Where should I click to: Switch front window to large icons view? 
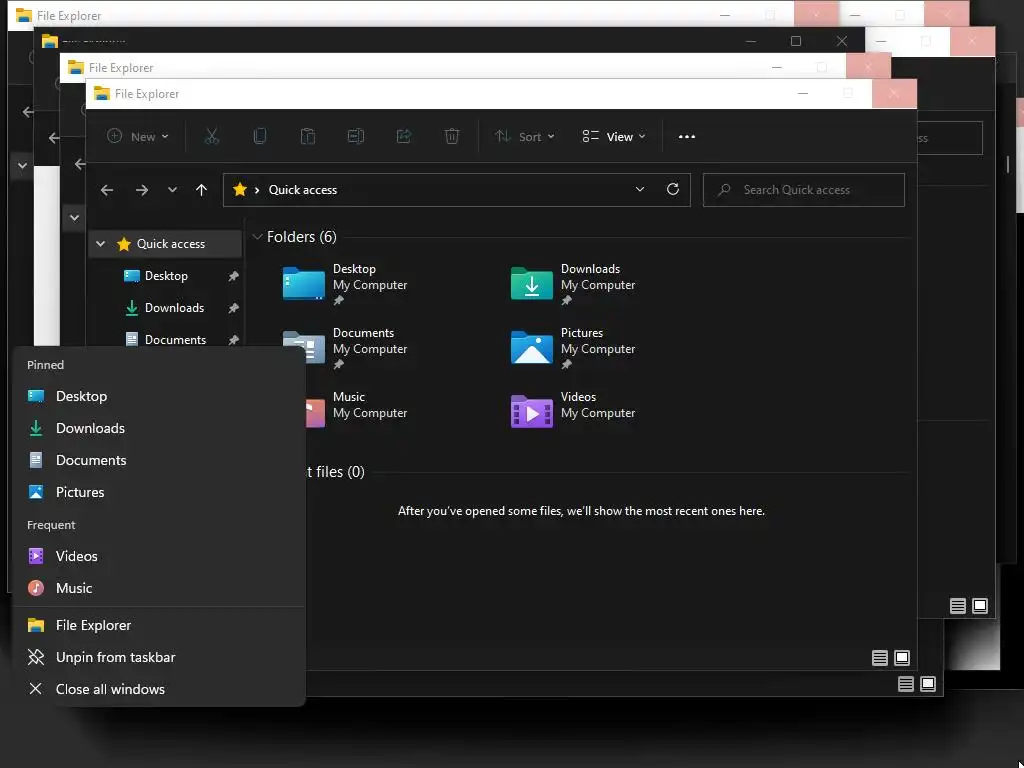tap(902, 658)
